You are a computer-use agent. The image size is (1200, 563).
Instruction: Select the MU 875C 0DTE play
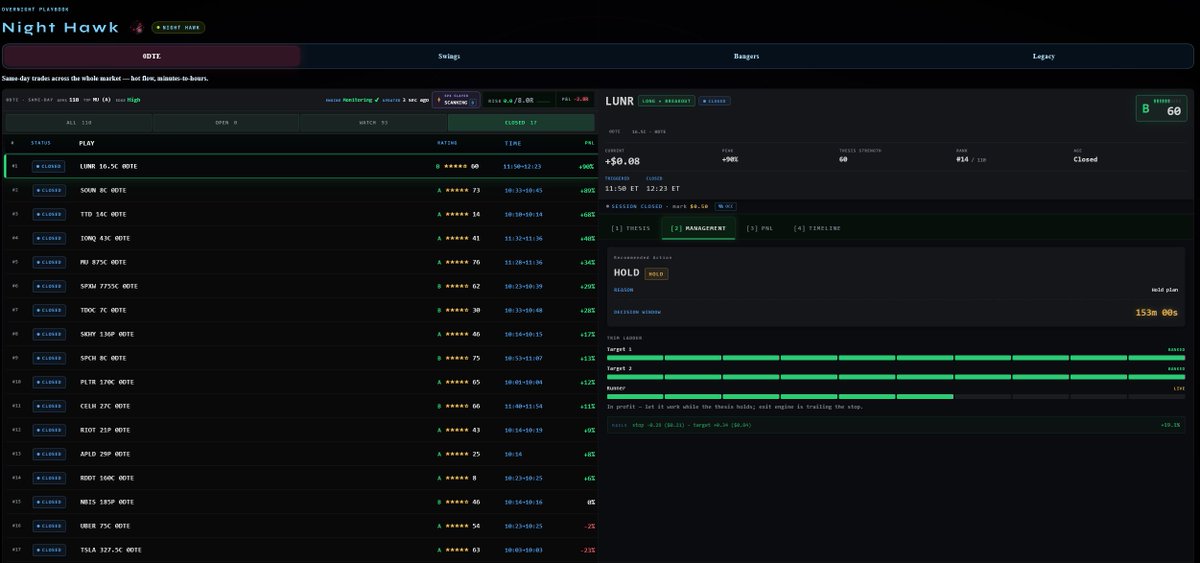300,262
